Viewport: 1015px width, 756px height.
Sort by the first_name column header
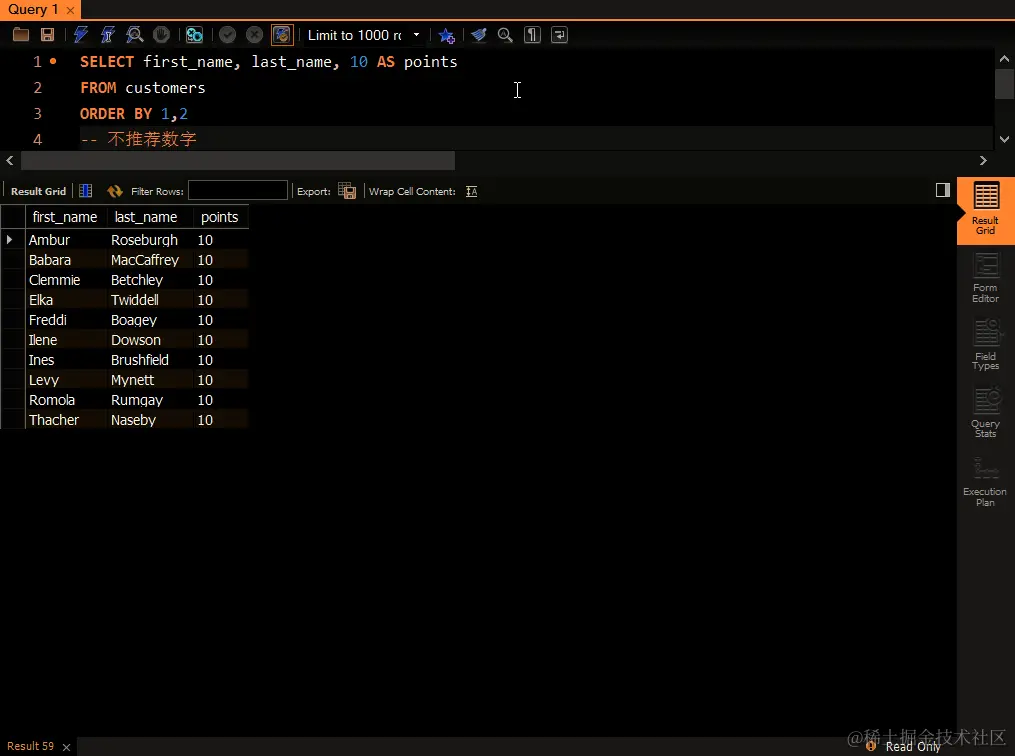pyautogui.click(x=65, y=217)
